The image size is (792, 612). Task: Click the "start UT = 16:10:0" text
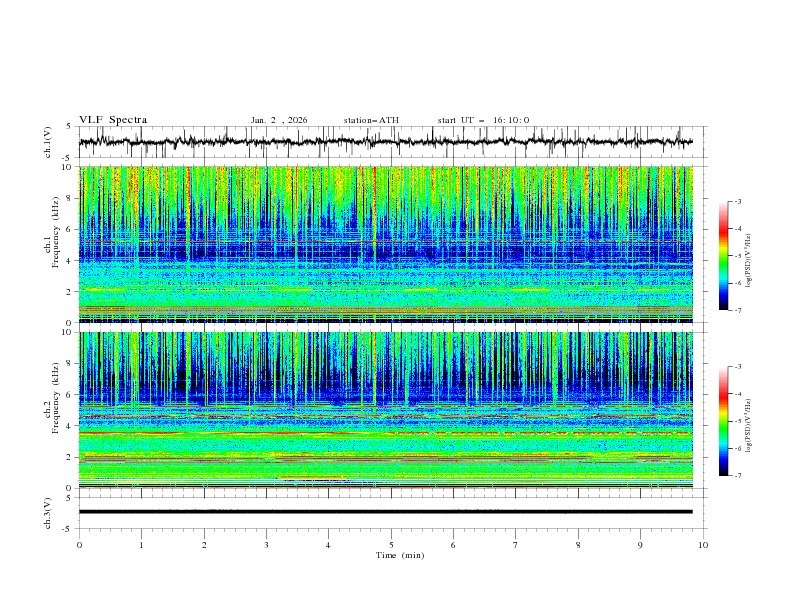pyautogui.click(x=483, y=120)
